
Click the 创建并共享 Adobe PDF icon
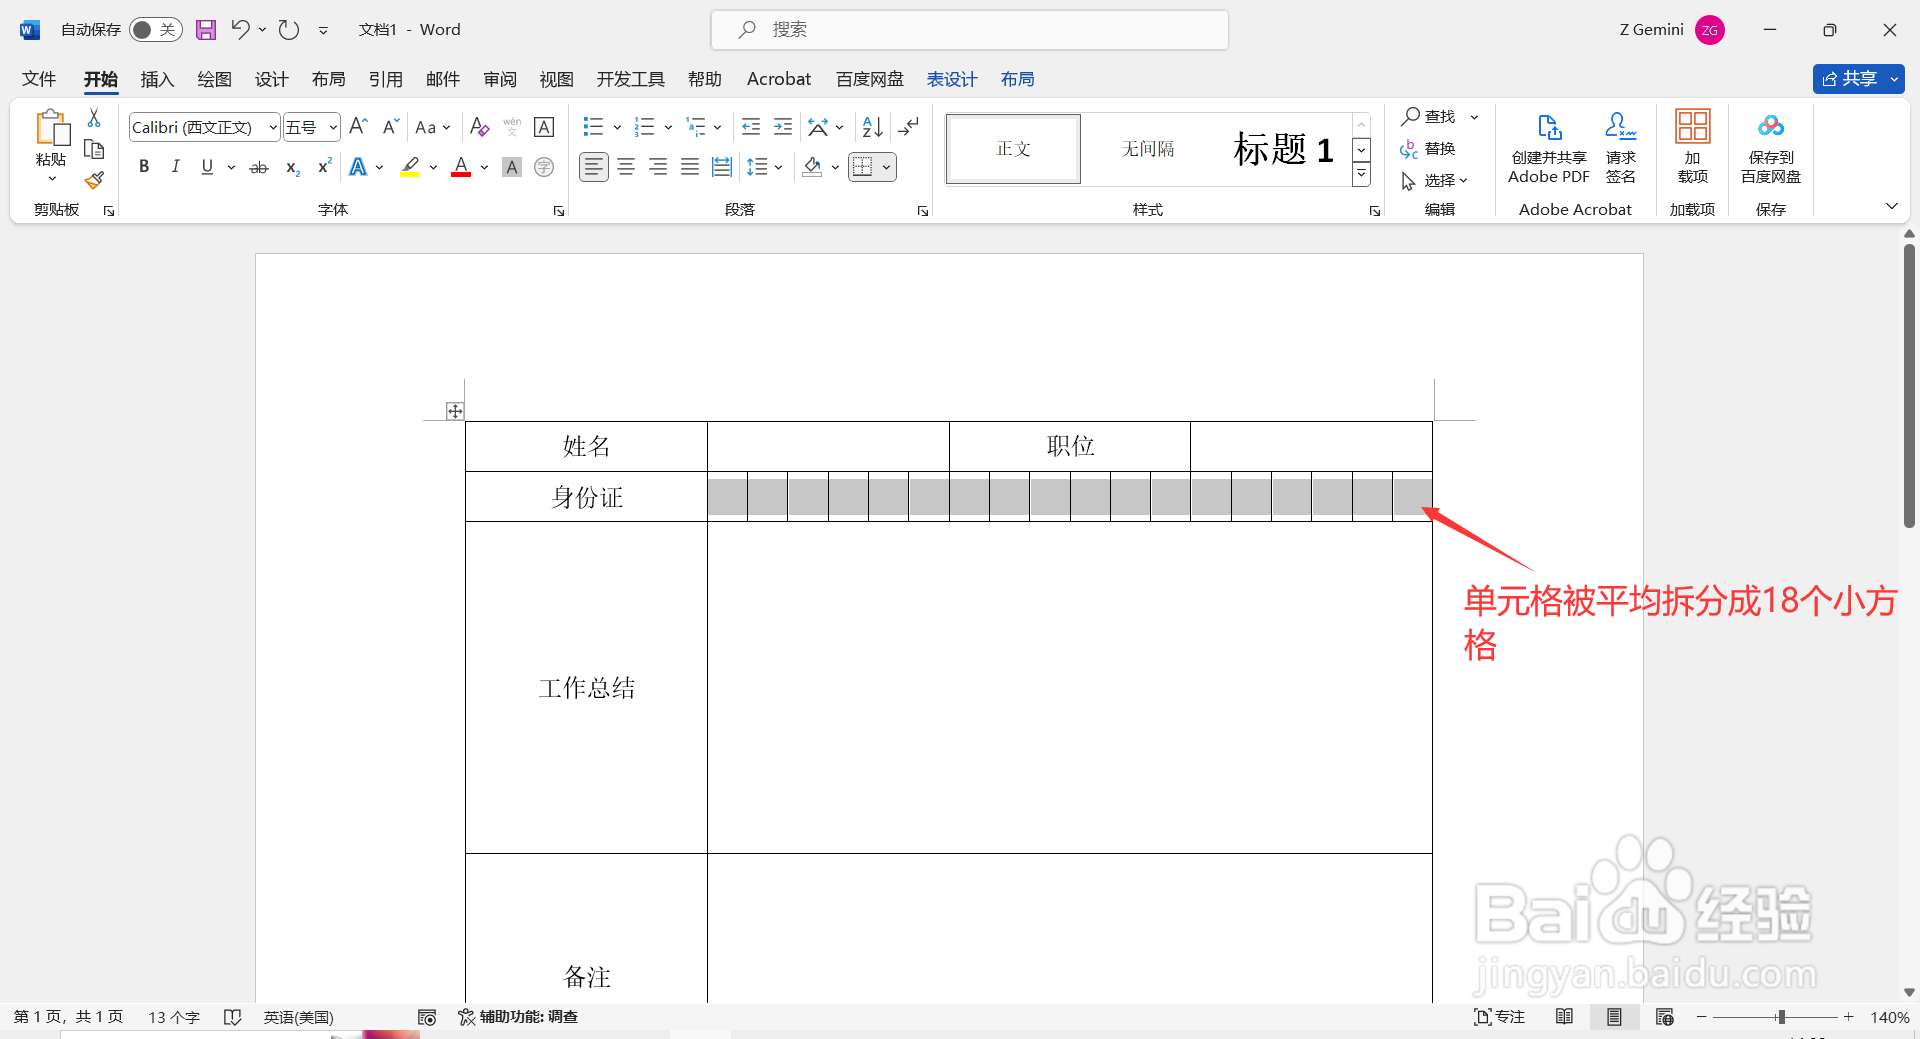coord(1548,148)
